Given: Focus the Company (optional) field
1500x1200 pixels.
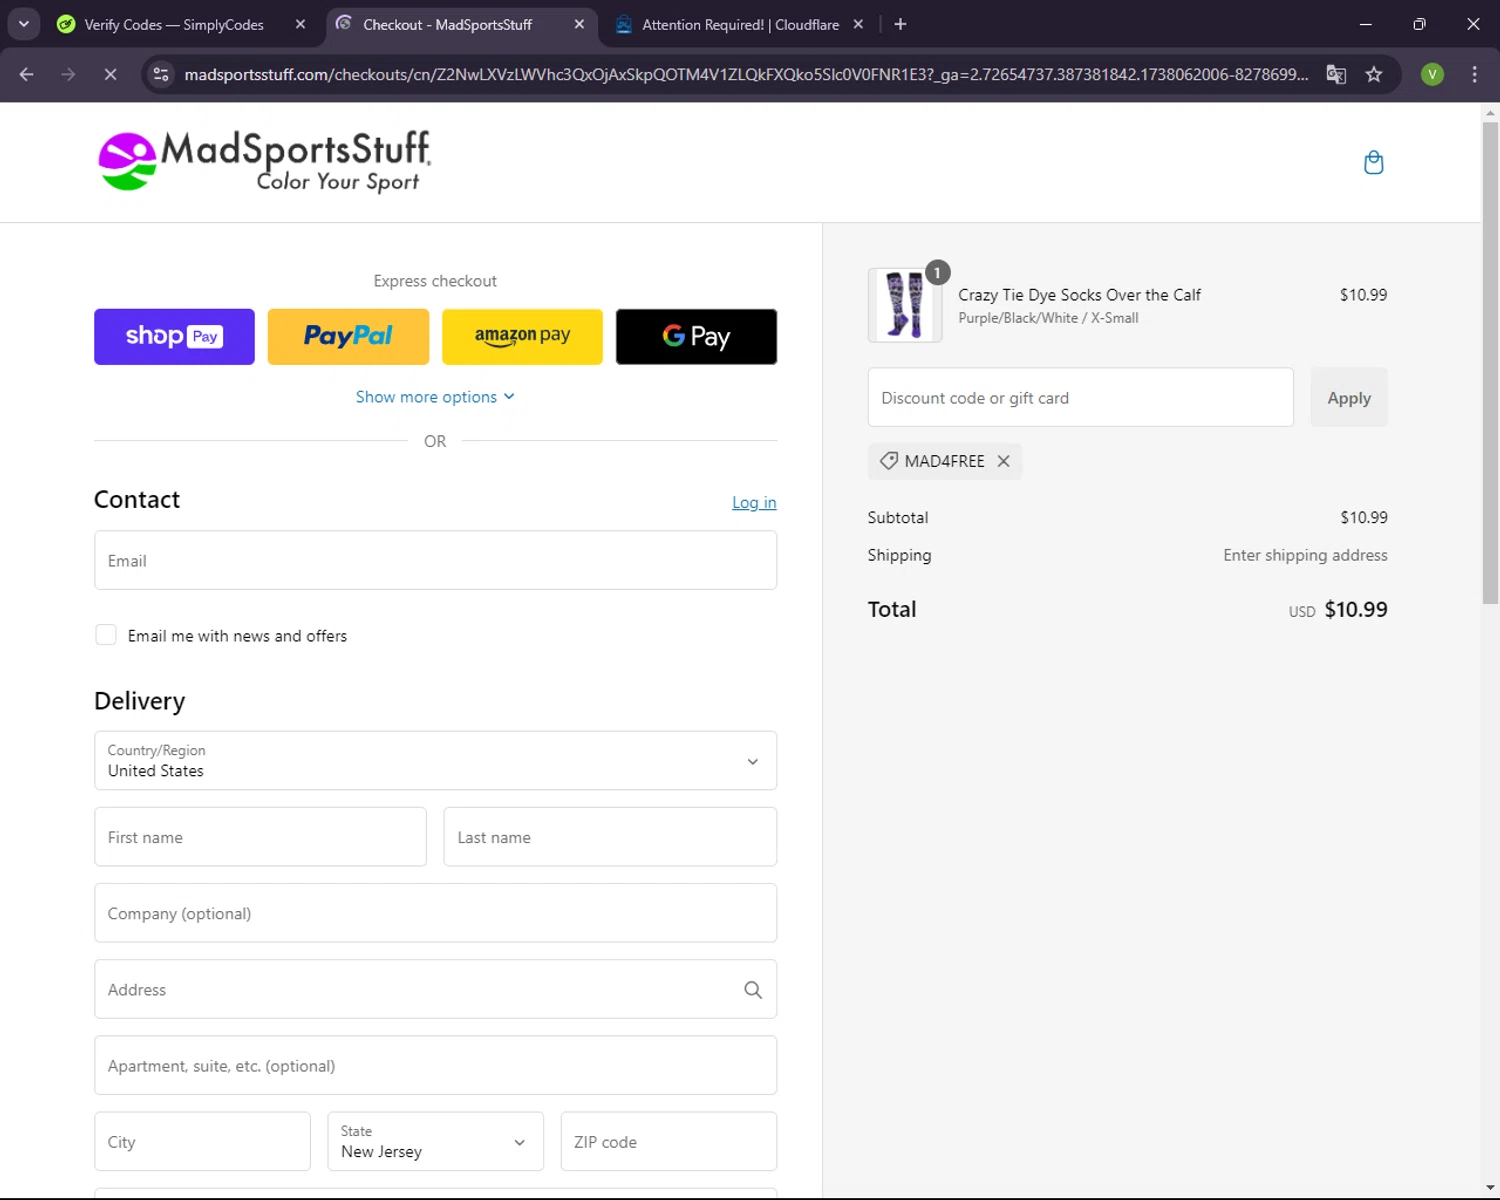Looking at the screenshot, I should (x=435, y=913).
